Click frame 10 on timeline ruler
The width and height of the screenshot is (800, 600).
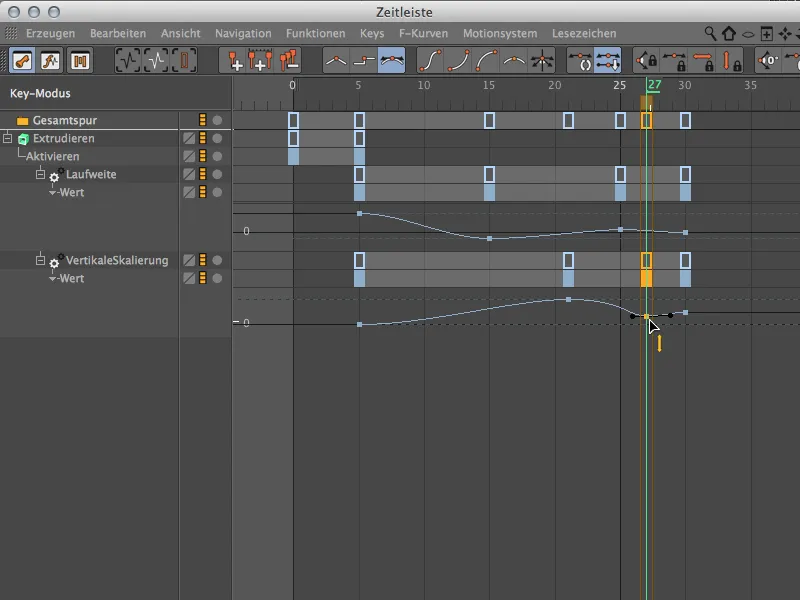point(423,85)
